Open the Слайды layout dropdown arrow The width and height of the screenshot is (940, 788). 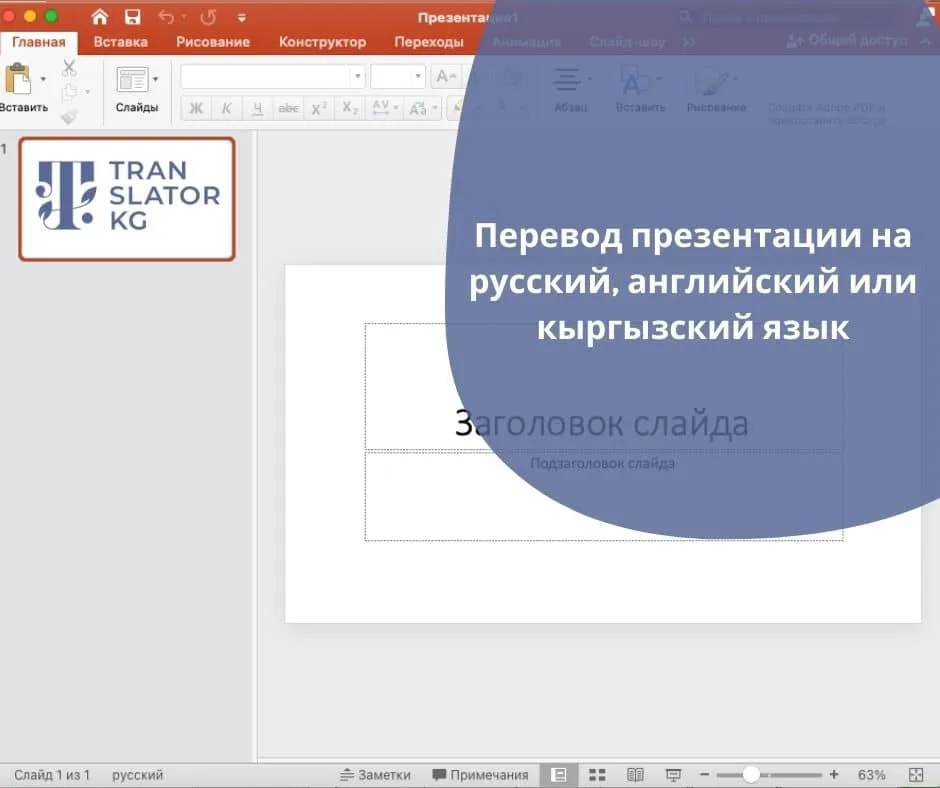coord(155,79)
